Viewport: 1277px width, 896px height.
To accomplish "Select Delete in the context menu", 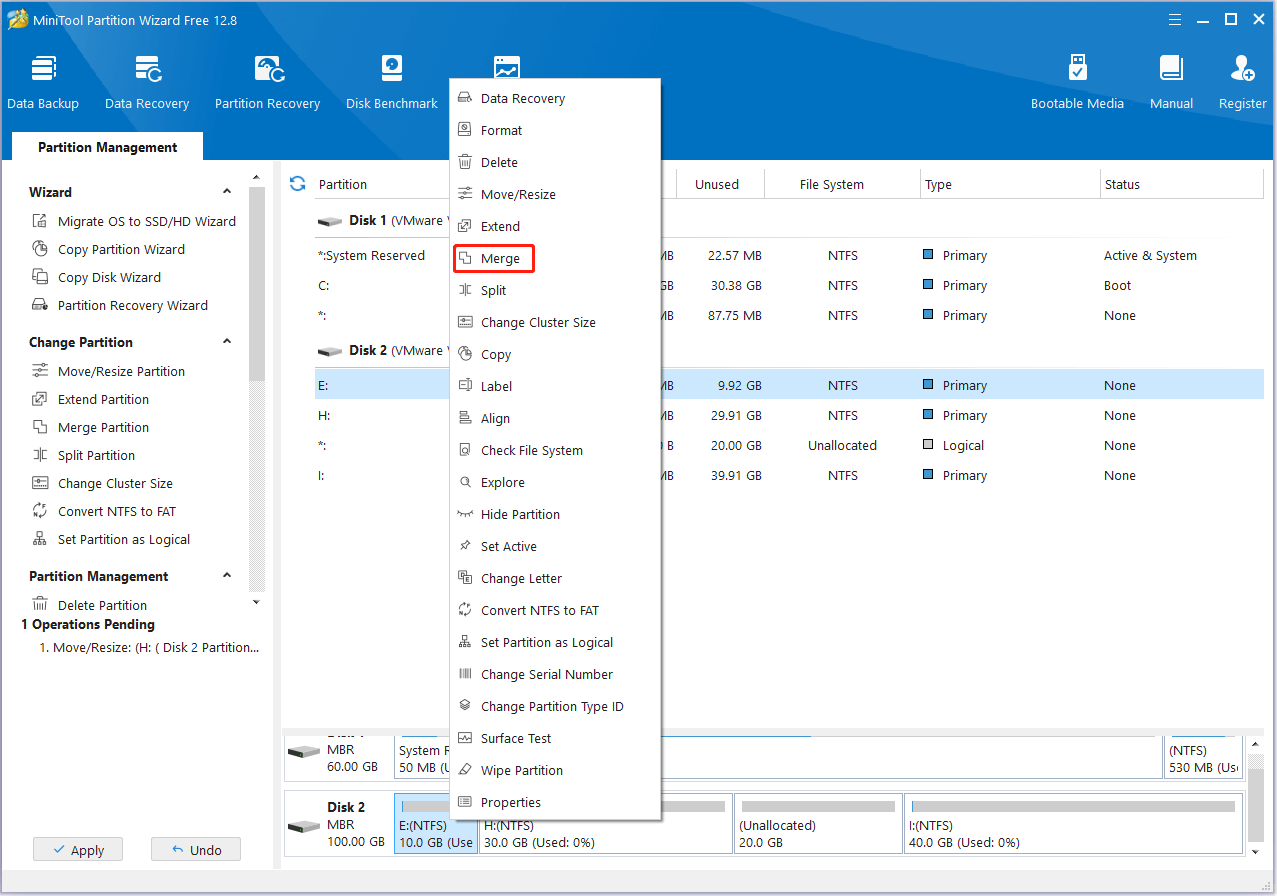I will (x=554, y=162).
